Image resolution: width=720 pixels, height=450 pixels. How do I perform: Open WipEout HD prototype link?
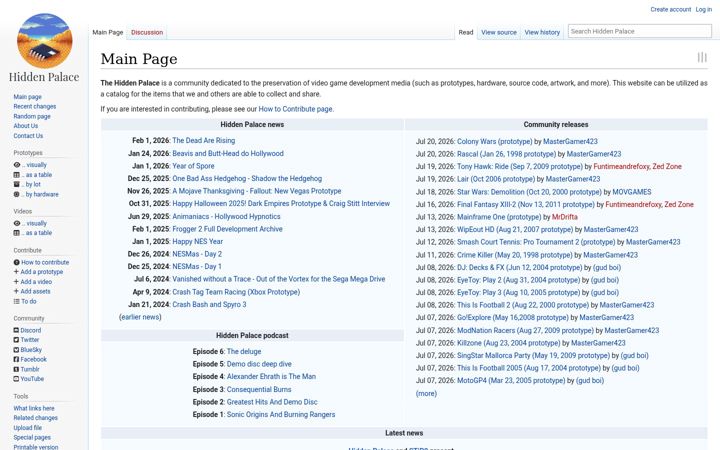click(x=515, y=229)
